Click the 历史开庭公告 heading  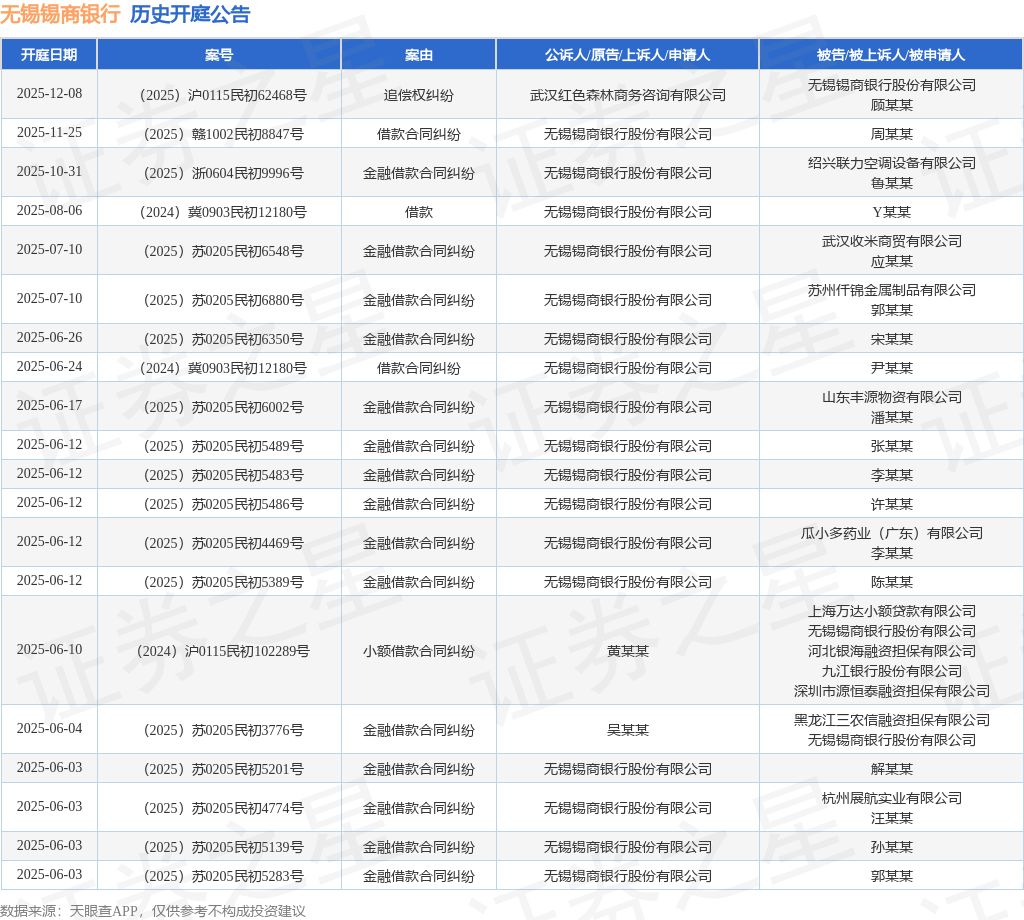[x=190, y=14]
